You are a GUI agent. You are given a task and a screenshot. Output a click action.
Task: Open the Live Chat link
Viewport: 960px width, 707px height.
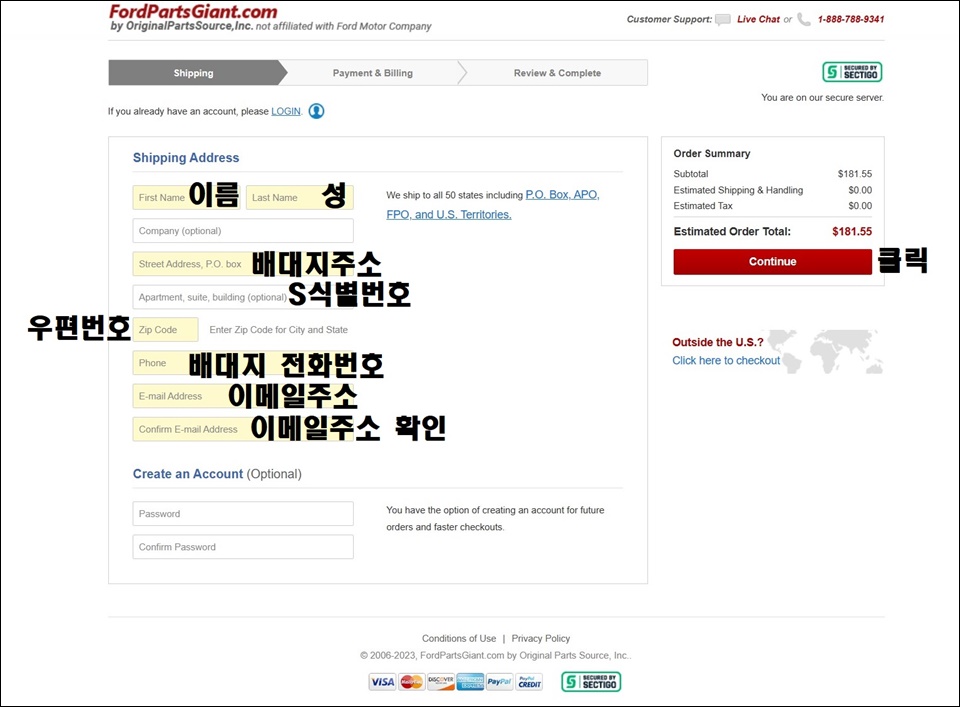758,20
